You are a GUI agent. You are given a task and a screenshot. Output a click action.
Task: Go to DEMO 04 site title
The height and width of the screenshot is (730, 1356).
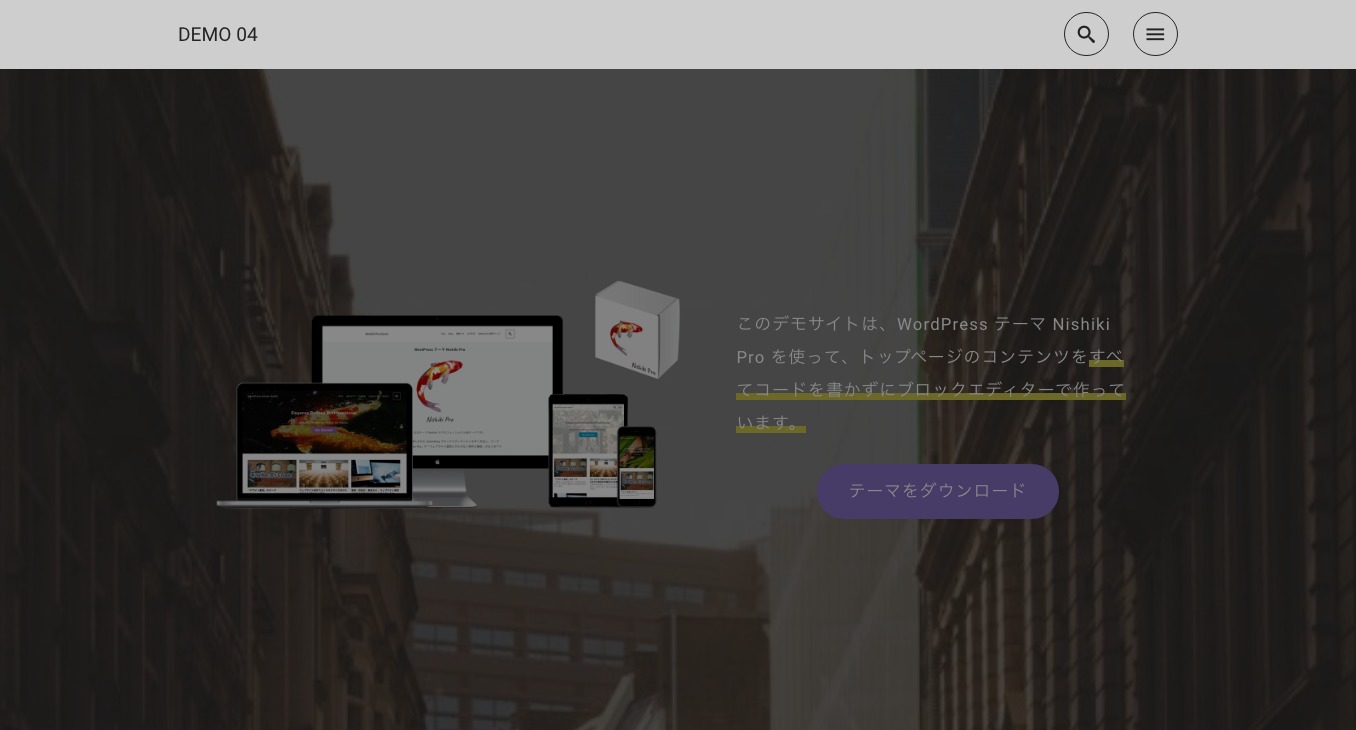(218, 35)
